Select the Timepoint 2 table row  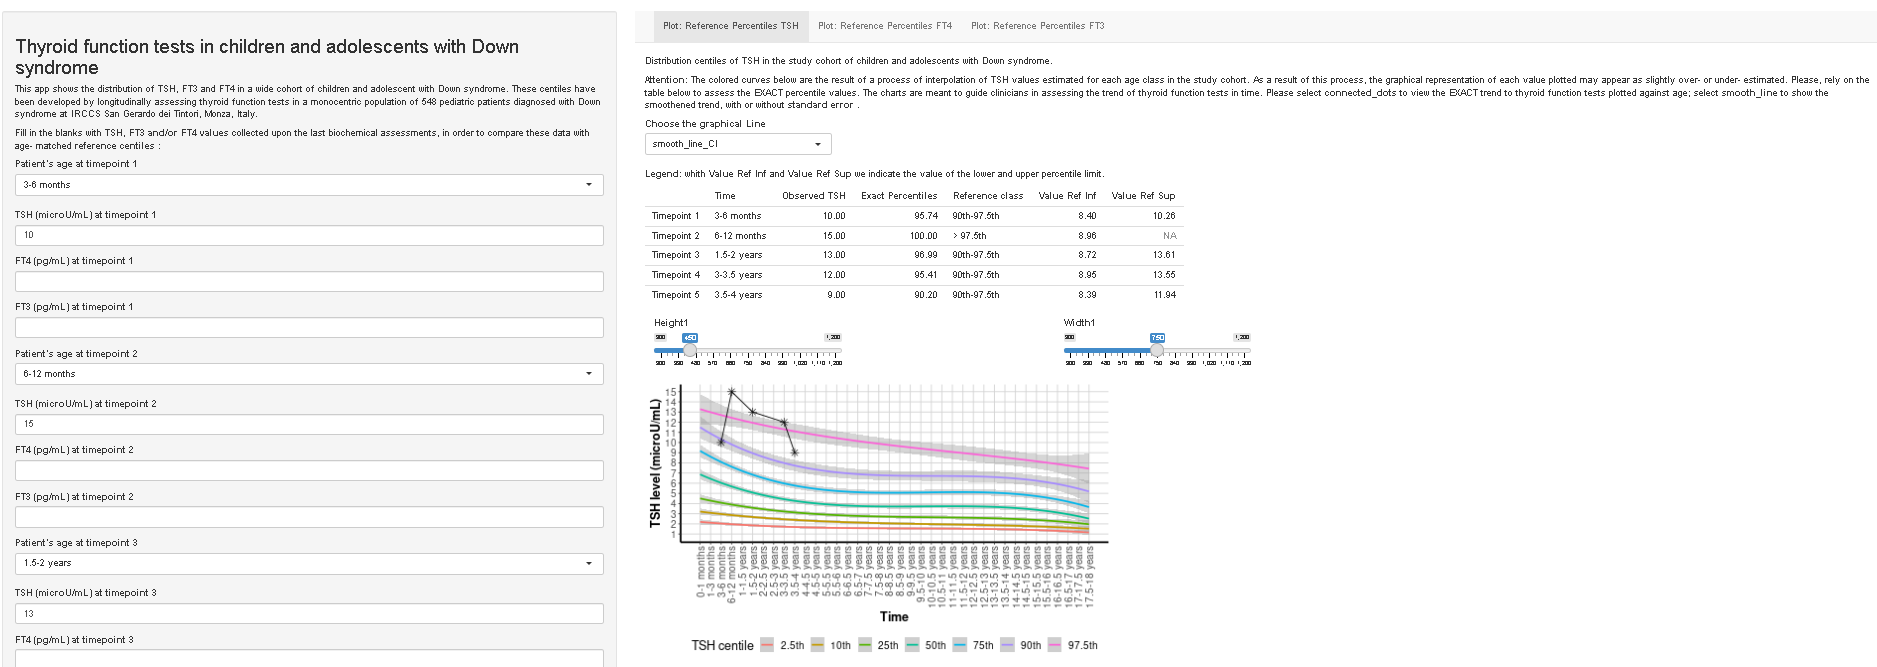click(x=913, y=236)
